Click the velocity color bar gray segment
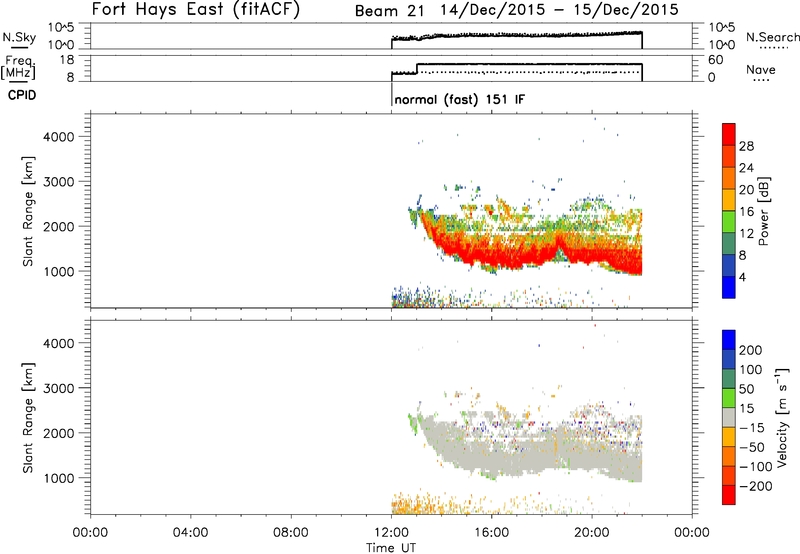The height and width of the screenshot is (554, 800). 729,417
